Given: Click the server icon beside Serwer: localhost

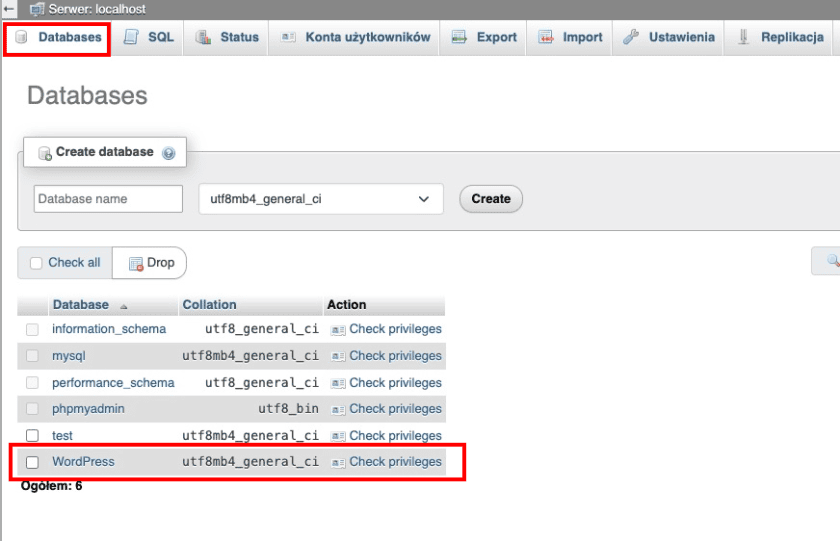Looking at the screenshot, I should click(x=36, y=9).
